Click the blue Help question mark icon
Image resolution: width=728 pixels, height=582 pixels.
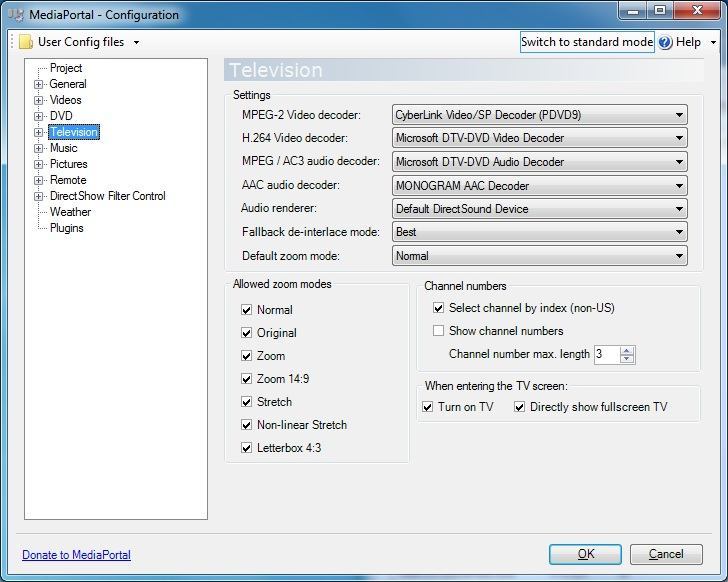point(665,42)
